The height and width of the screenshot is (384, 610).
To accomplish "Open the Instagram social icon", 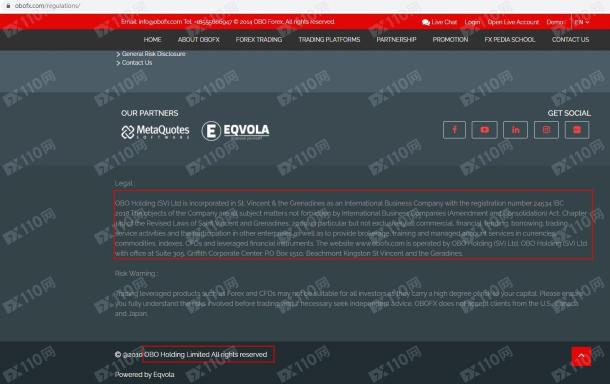I will [546, 130].
